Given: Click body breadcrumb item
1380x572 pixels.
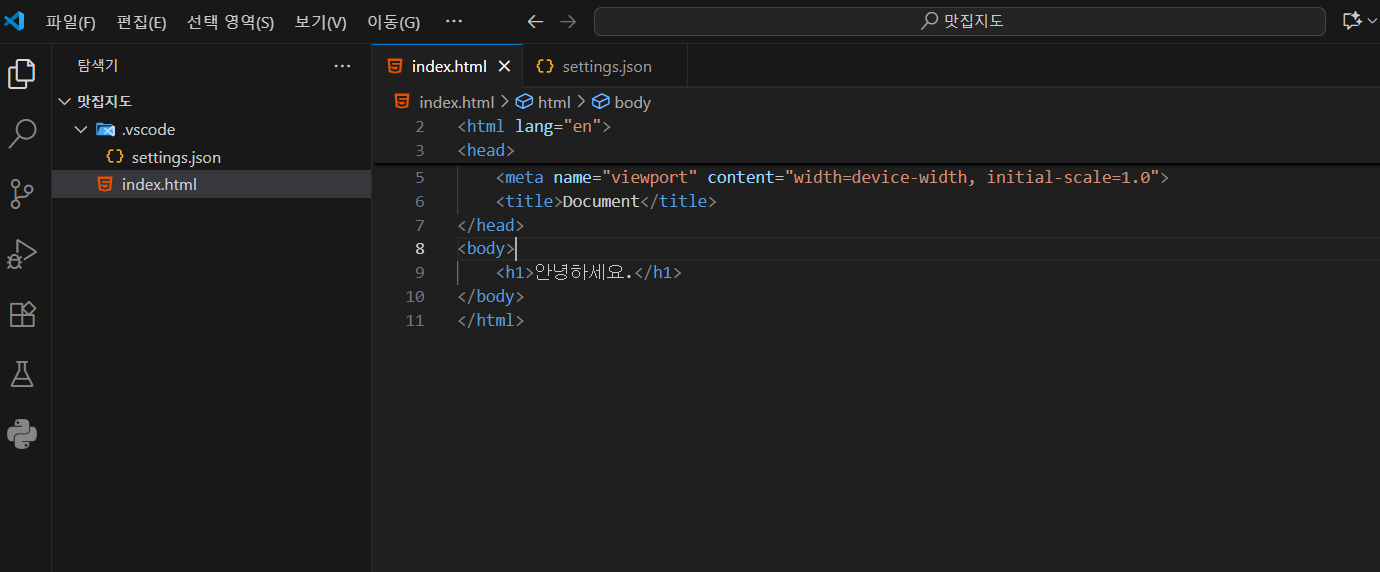Looking at the screenshot, I should (633, 102).
